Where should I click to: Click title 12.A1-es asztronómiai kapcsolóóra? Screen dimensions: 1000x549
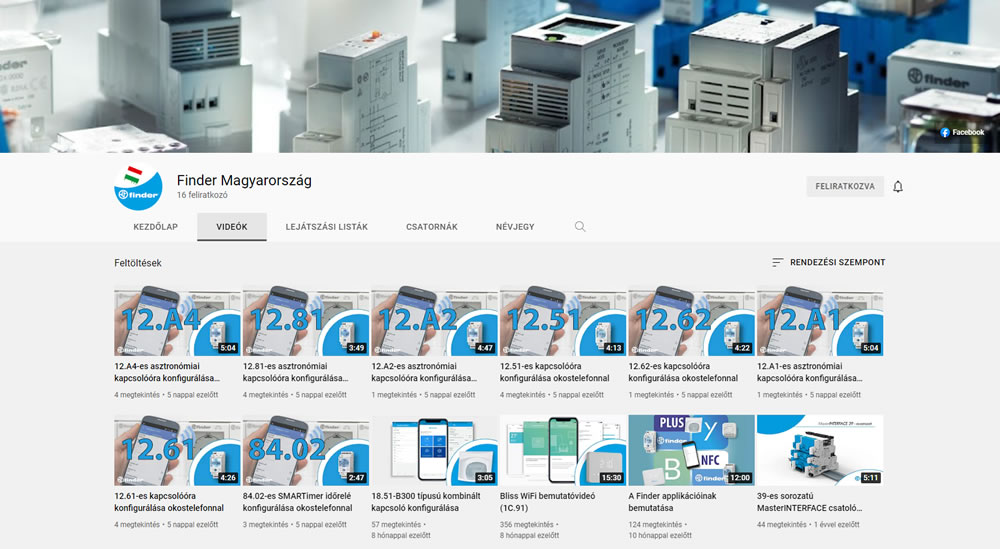[810, 372]
